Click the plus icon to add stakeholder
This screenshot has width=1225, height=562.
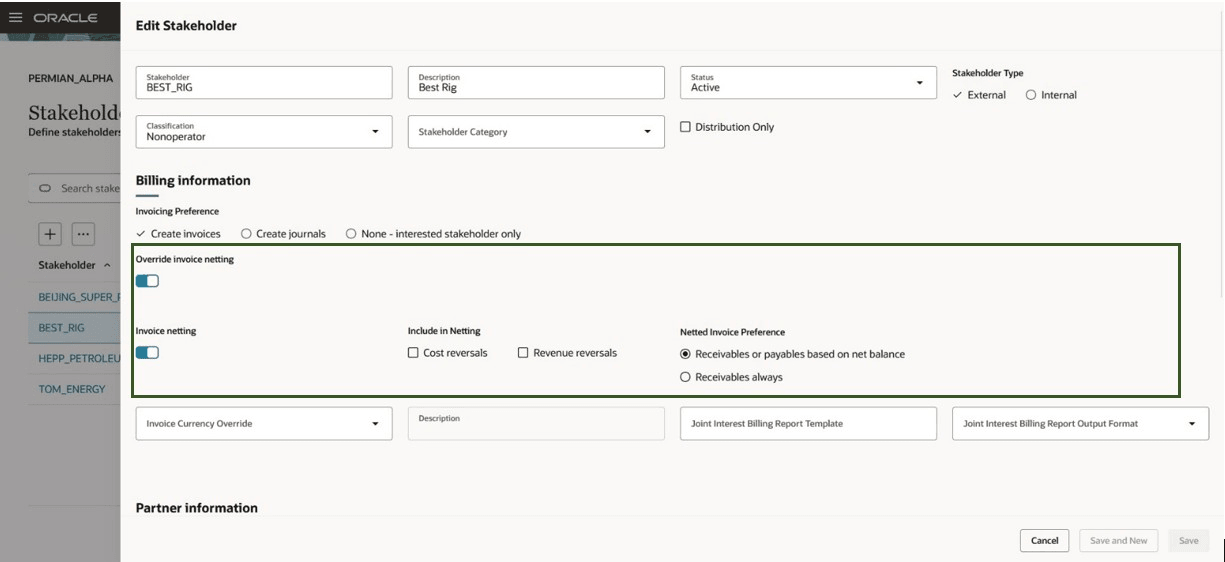pos(50,235)
